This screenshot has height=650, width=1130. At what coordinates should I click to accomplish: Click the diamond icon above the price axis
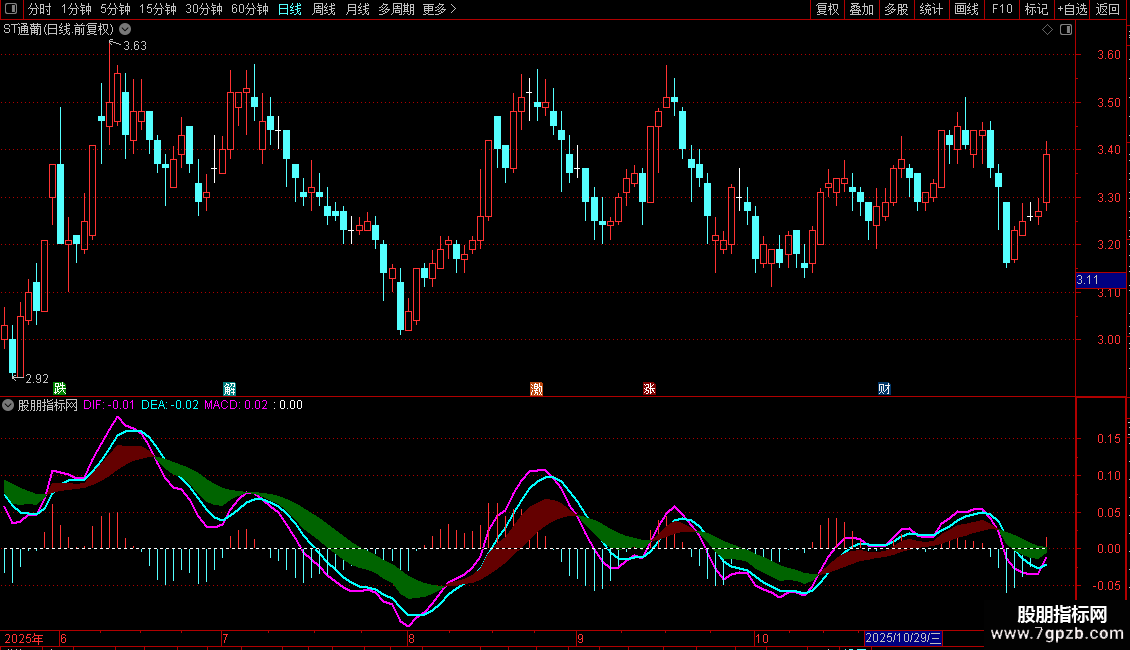(1047, 30)
